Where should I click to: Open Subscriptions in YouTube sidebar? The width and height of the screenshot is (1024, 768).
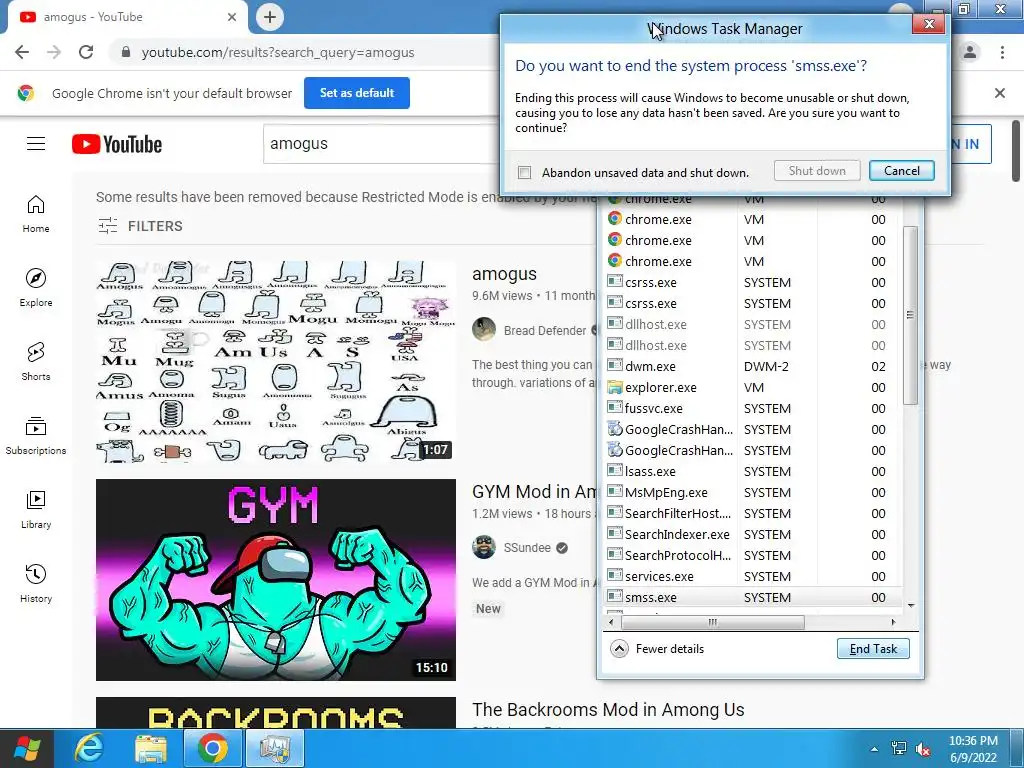(36, 436)
